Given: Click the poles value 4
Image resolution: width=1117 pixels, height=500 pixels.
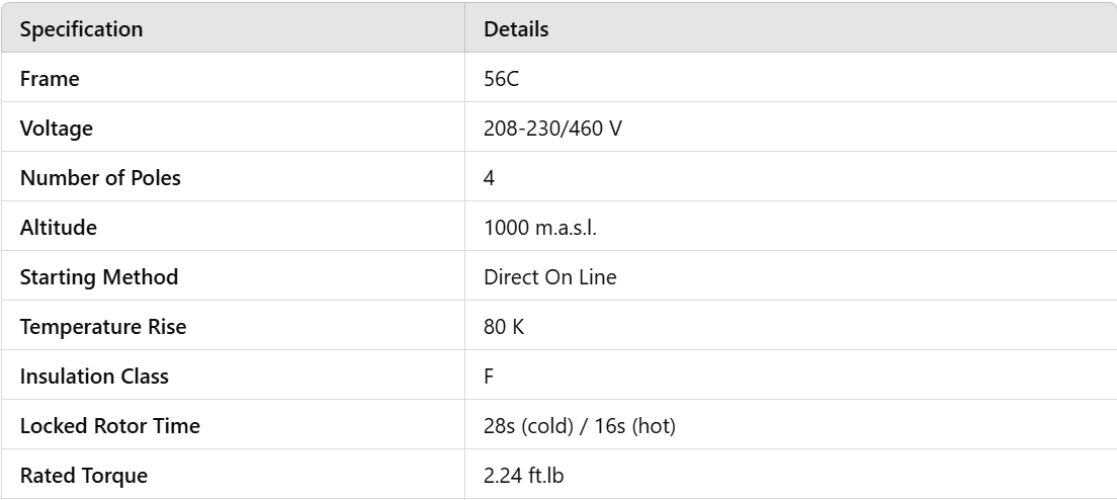Looking at the screenshot, I should [x=489, y=178].
